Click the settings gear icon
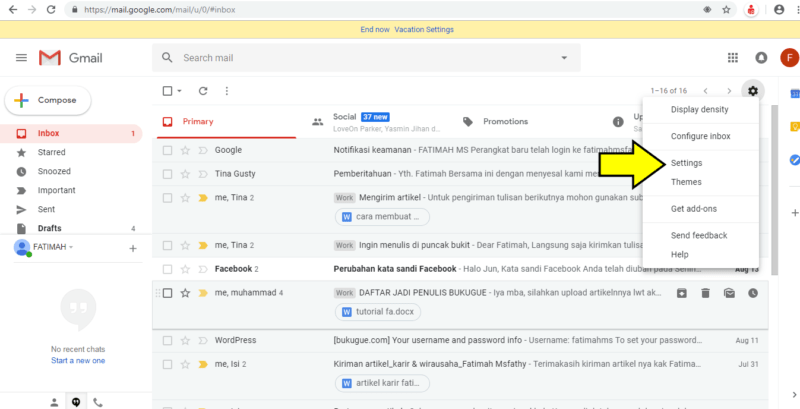Screen dimensions: 800x409 pos(753,91)
